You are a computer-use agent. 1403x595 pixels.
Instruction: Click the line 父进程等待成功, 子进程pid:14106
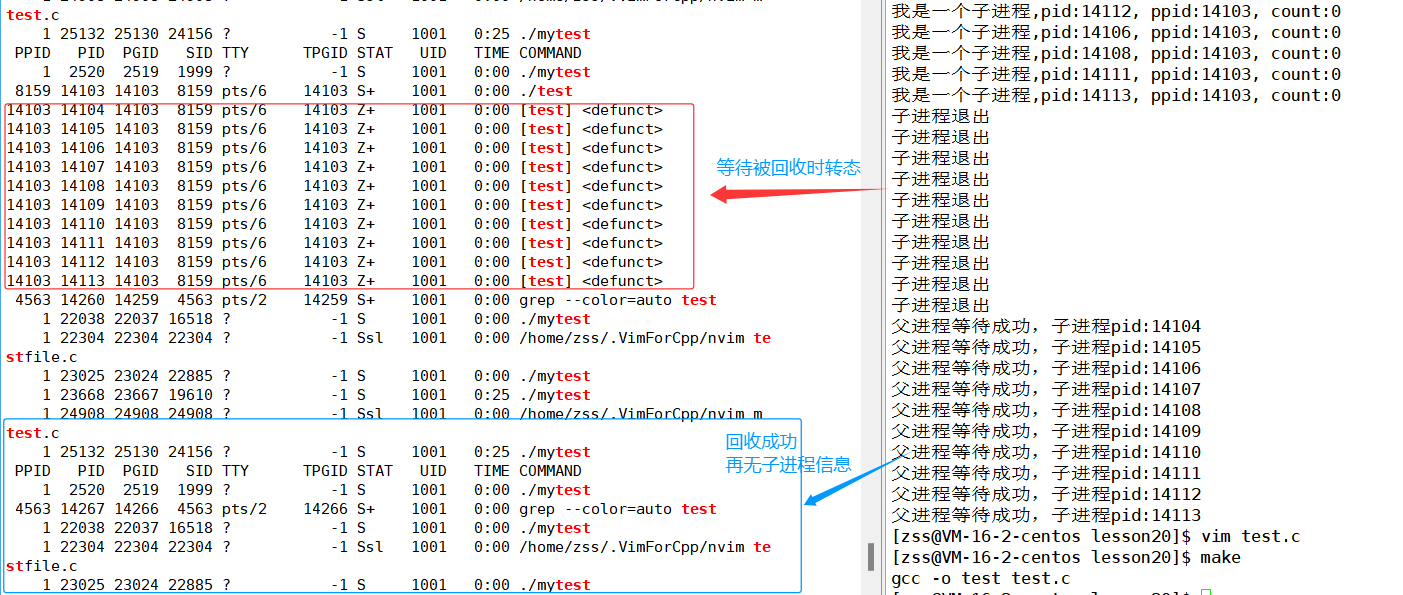1046,368
